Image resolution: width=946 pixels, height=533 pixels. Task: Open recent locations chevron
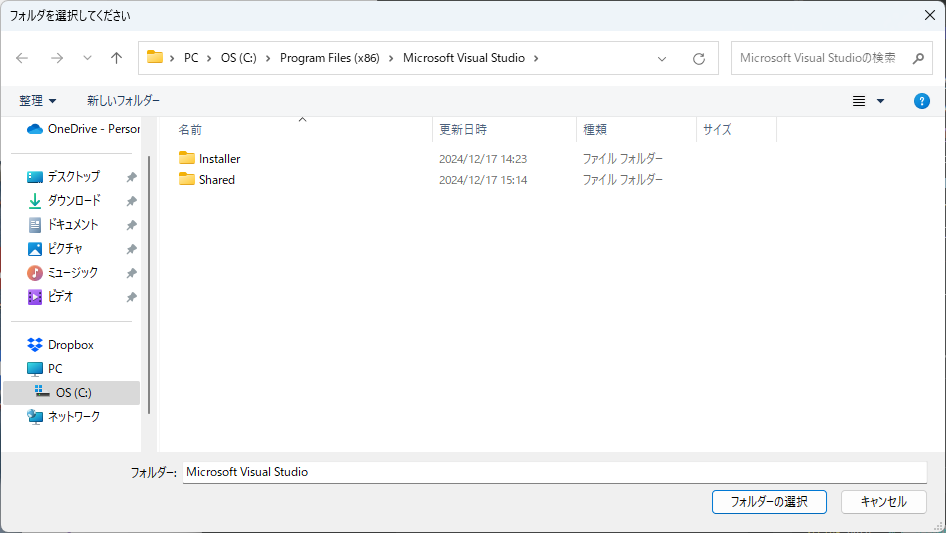click(87, 58)
